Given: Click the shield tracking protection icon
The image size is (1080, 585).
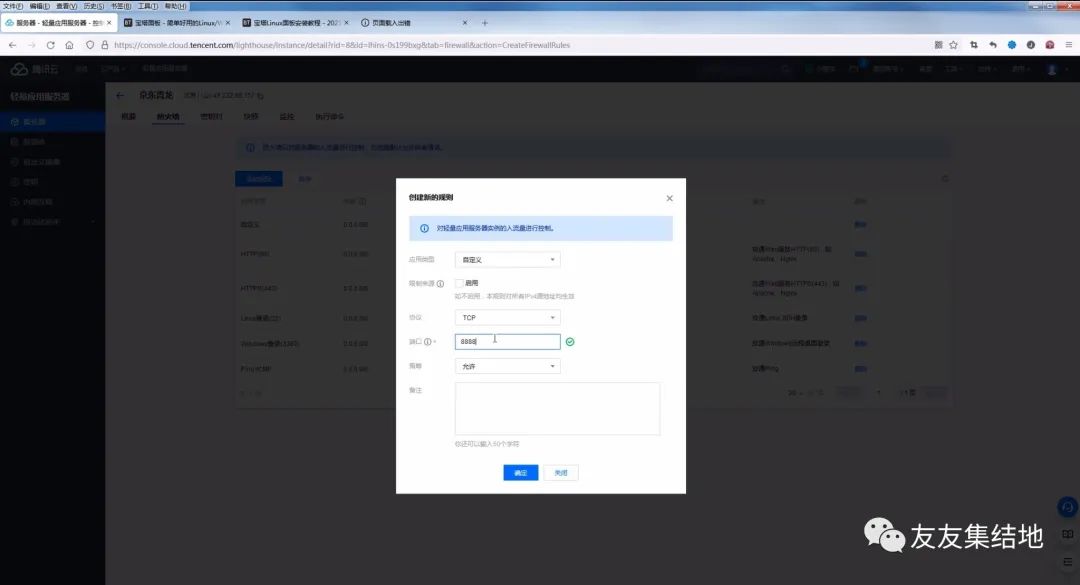Looking at the screenshot, I should (x=90, y=45).
